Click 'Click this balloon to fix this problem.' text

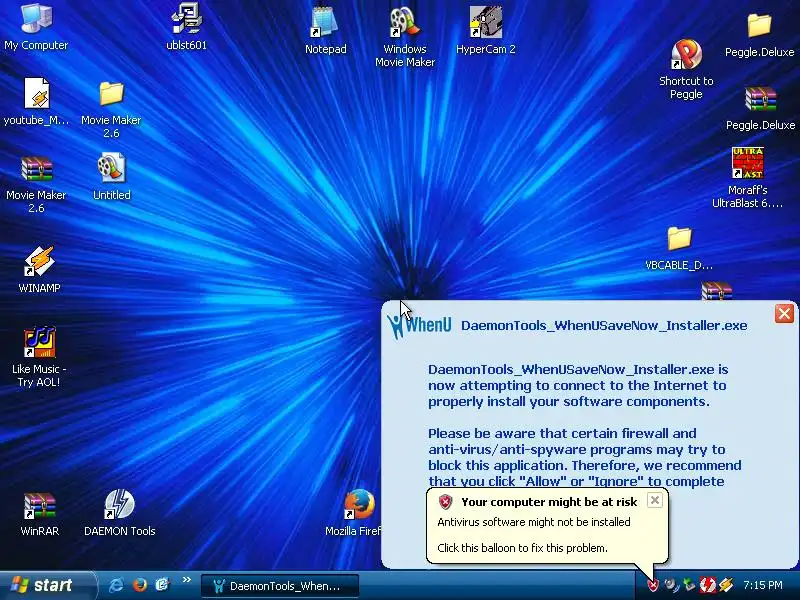click(522, 548)
